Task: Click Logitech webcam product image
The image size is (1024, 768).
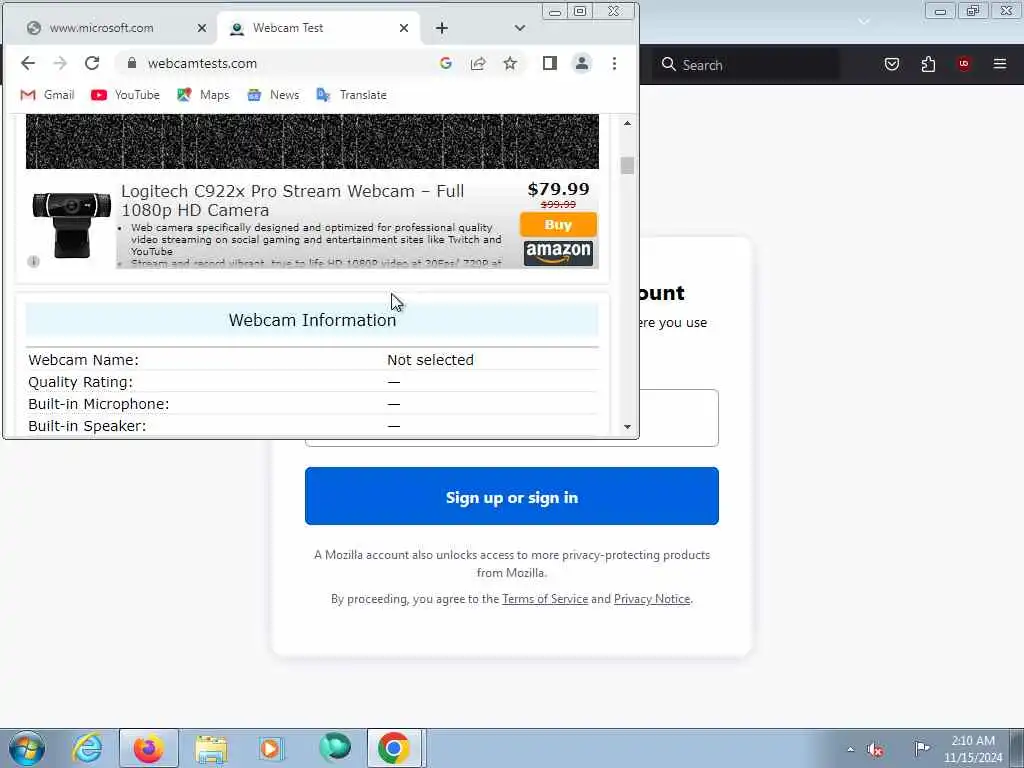Action: [72, 224]
